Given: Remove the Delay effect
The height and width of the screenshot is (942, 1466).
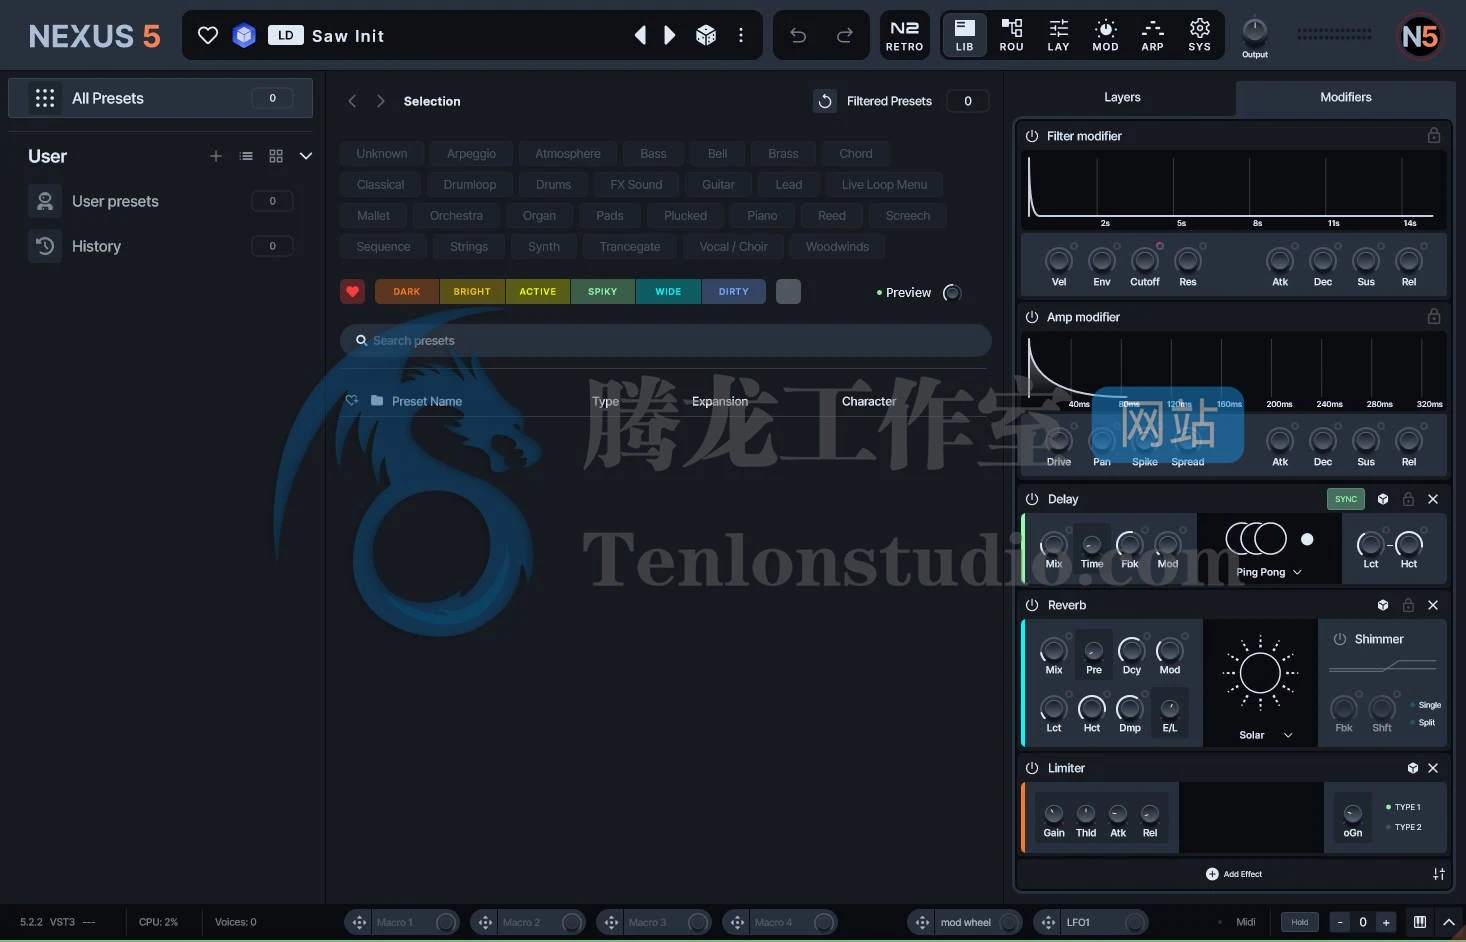Looking at the screenshot, I should (1433, 499).
